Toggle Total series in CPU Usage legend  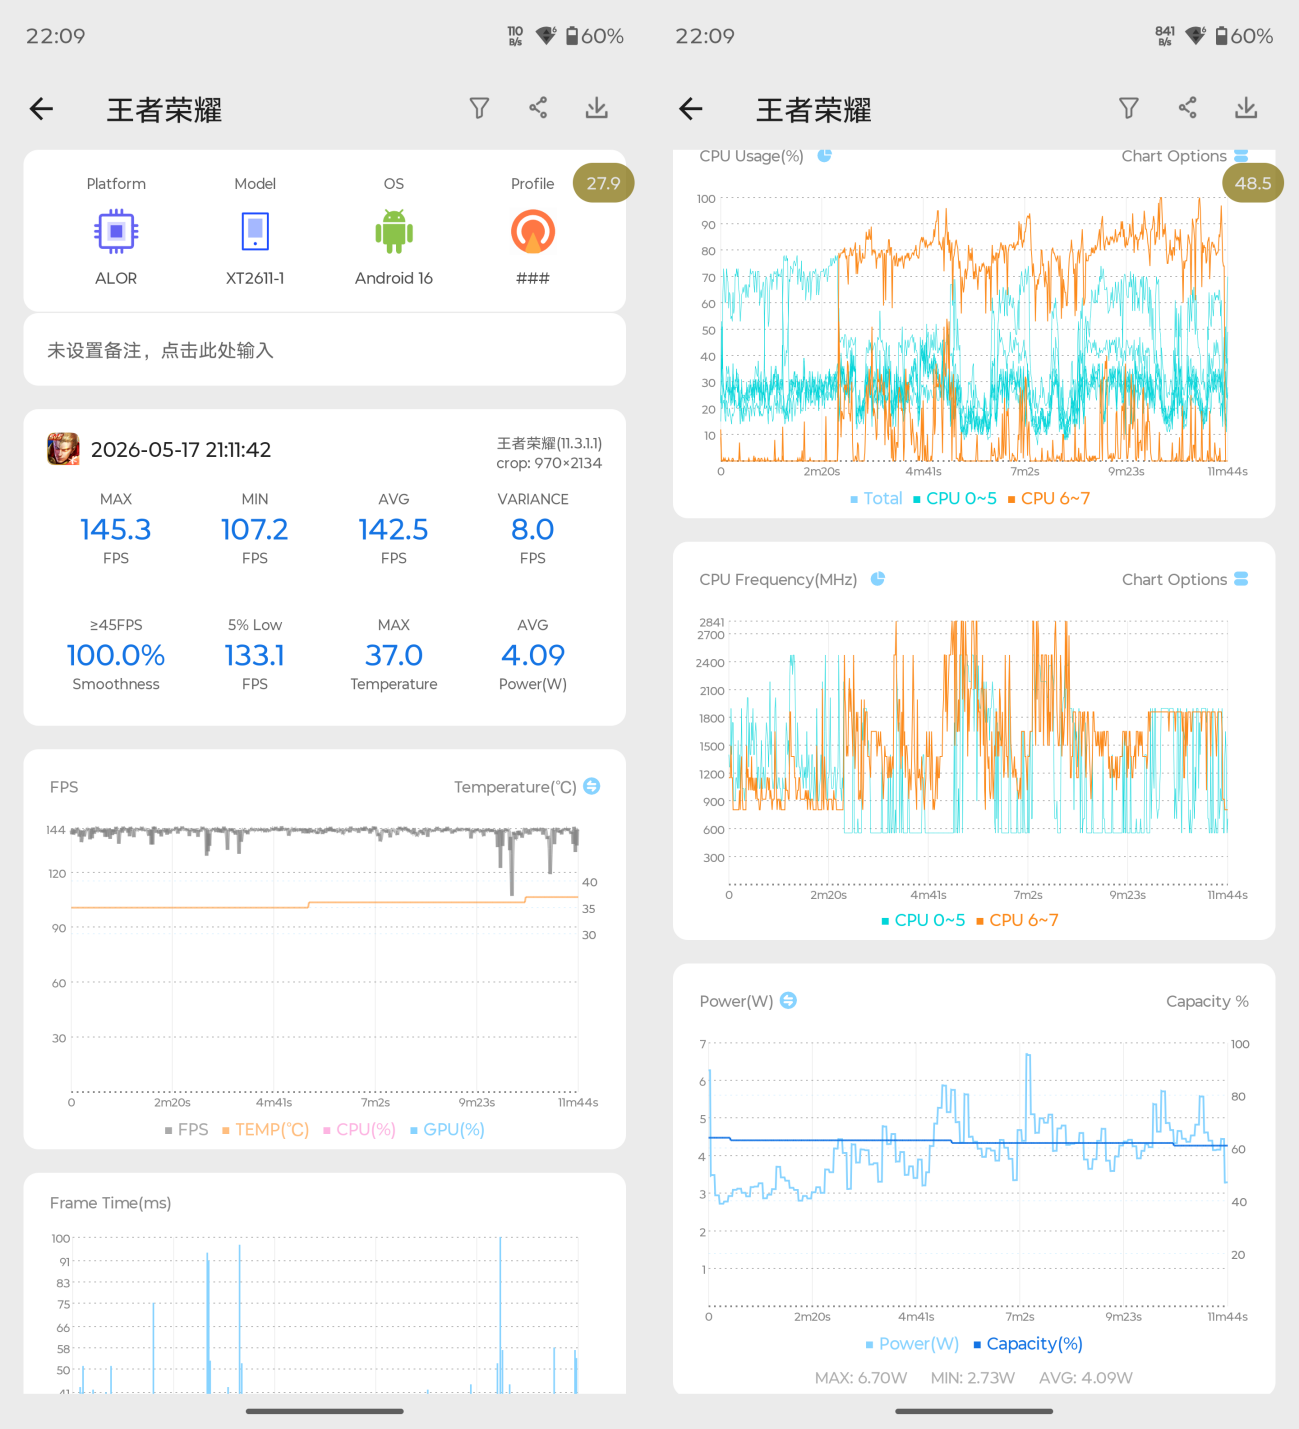point(876,498)
